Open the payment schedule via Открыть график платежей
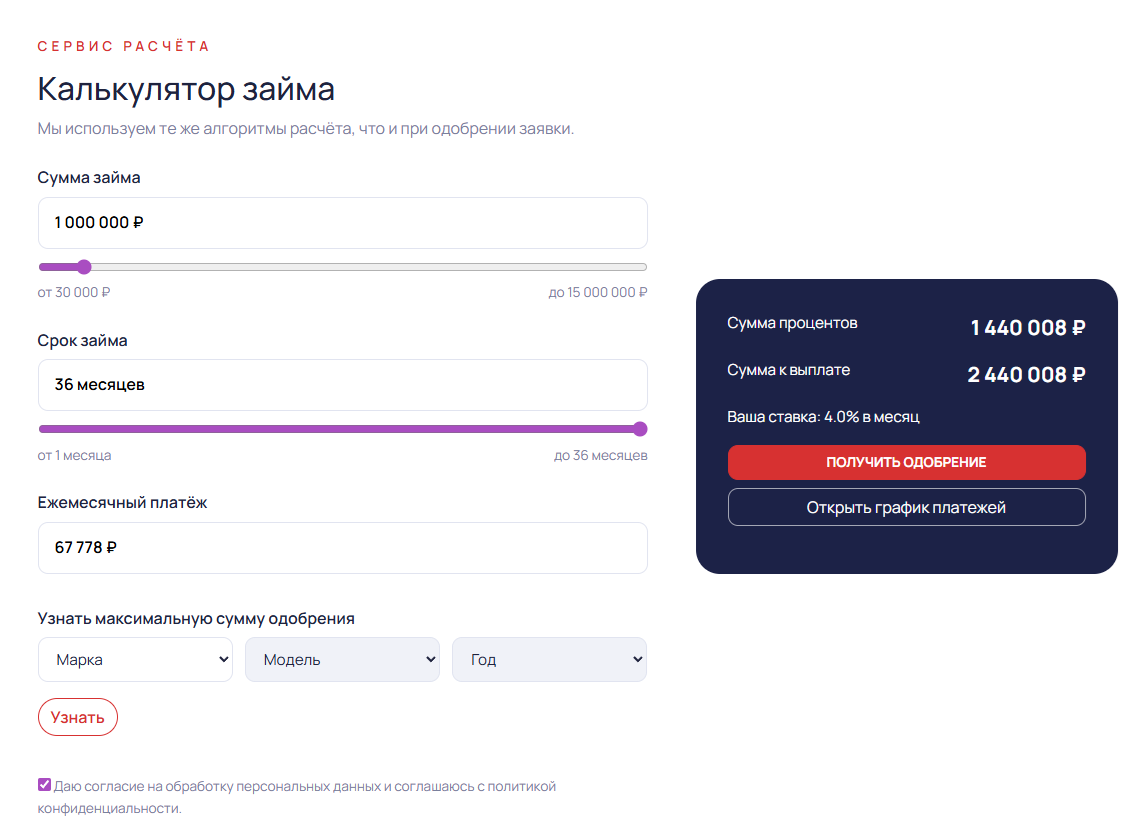This screenshot has width=1140, height=839. click(x=906, y=507)
